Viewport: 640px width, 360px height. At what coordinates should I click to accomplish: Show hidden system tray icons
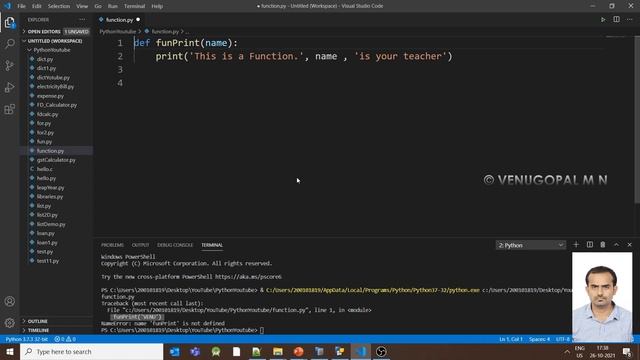coord(567,351)
